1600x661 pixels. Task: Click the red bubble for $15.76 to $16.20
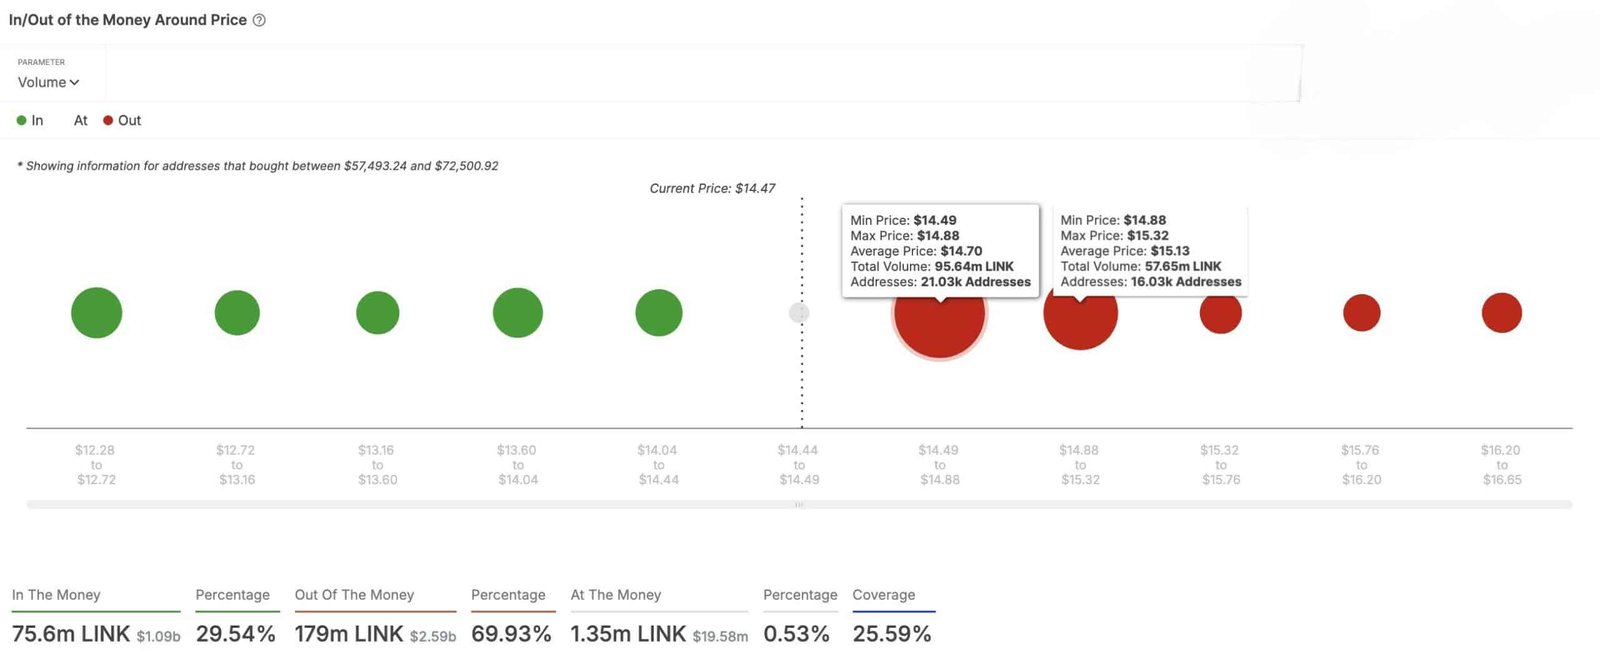point(1362,313)
